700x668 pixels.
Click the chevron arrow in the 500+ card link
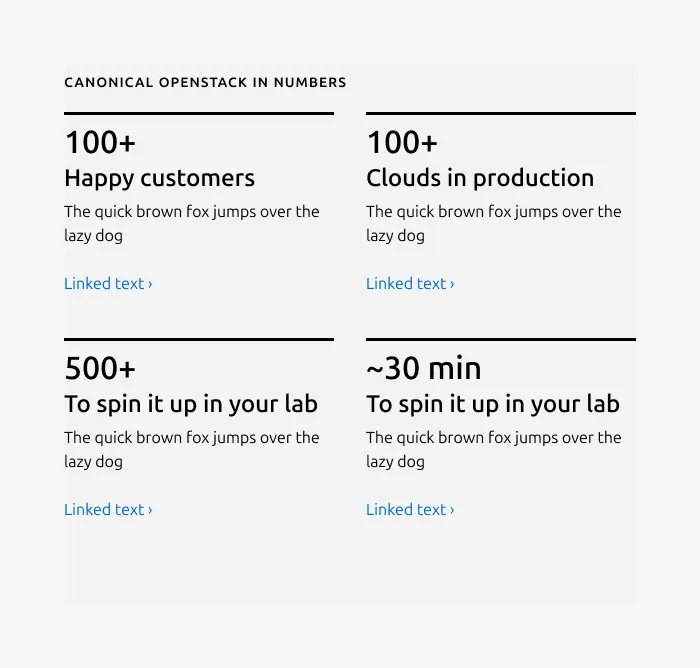coord(150,510)
